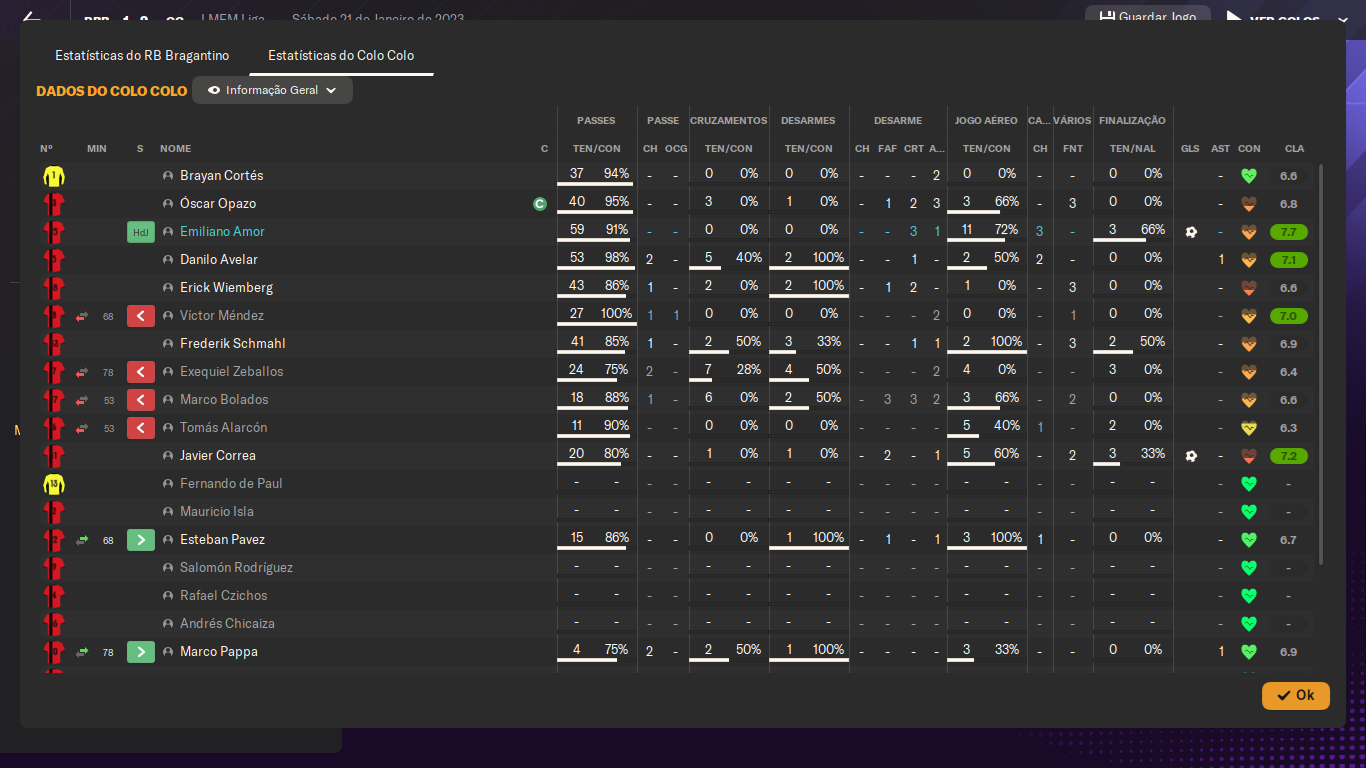
Task: Sort by the CON column header
Action: click(x=1249, y=149)
